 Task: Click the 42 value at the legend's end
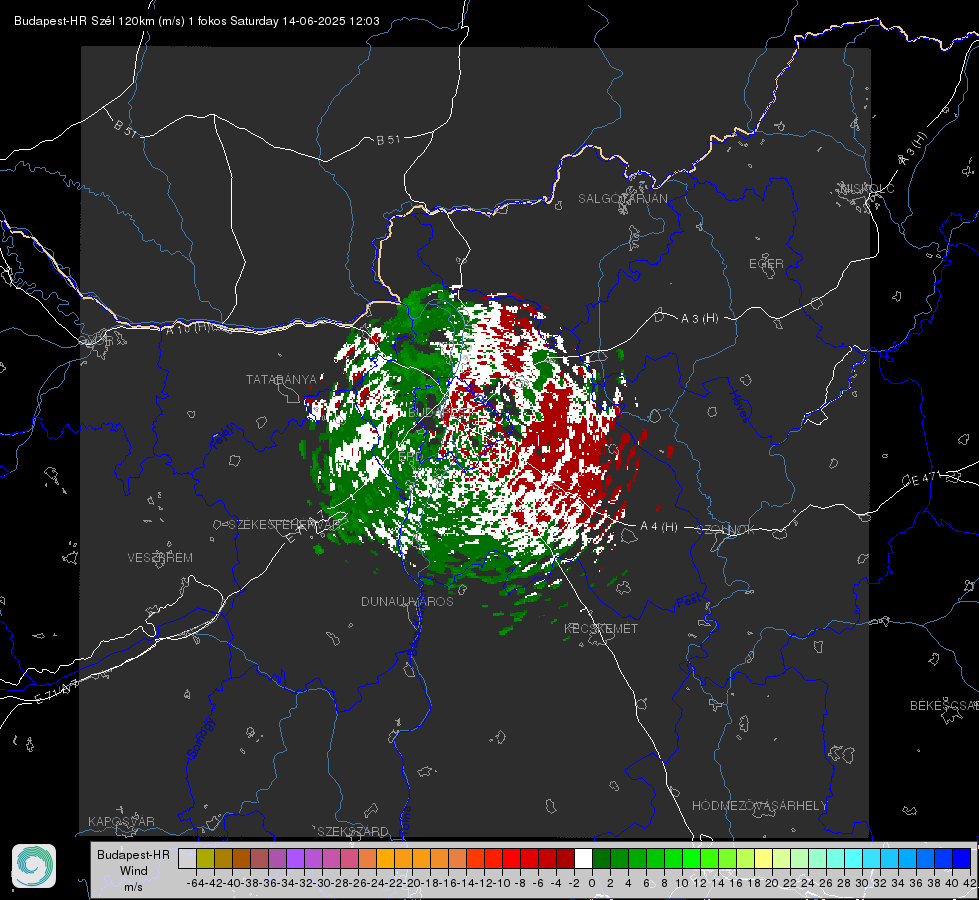click(x=969, y=883)
